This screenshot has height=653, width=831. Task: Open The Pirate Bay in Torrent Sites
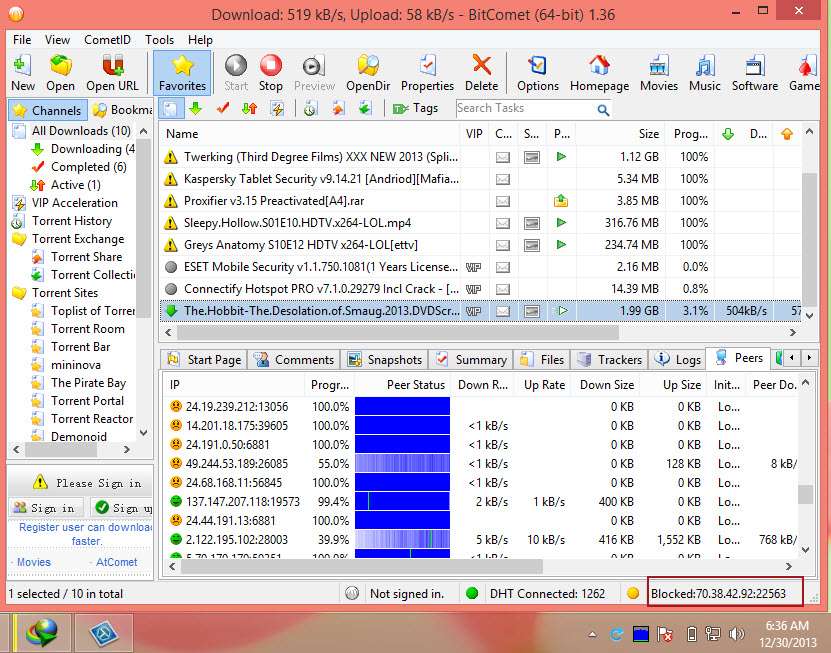[88, 383]
